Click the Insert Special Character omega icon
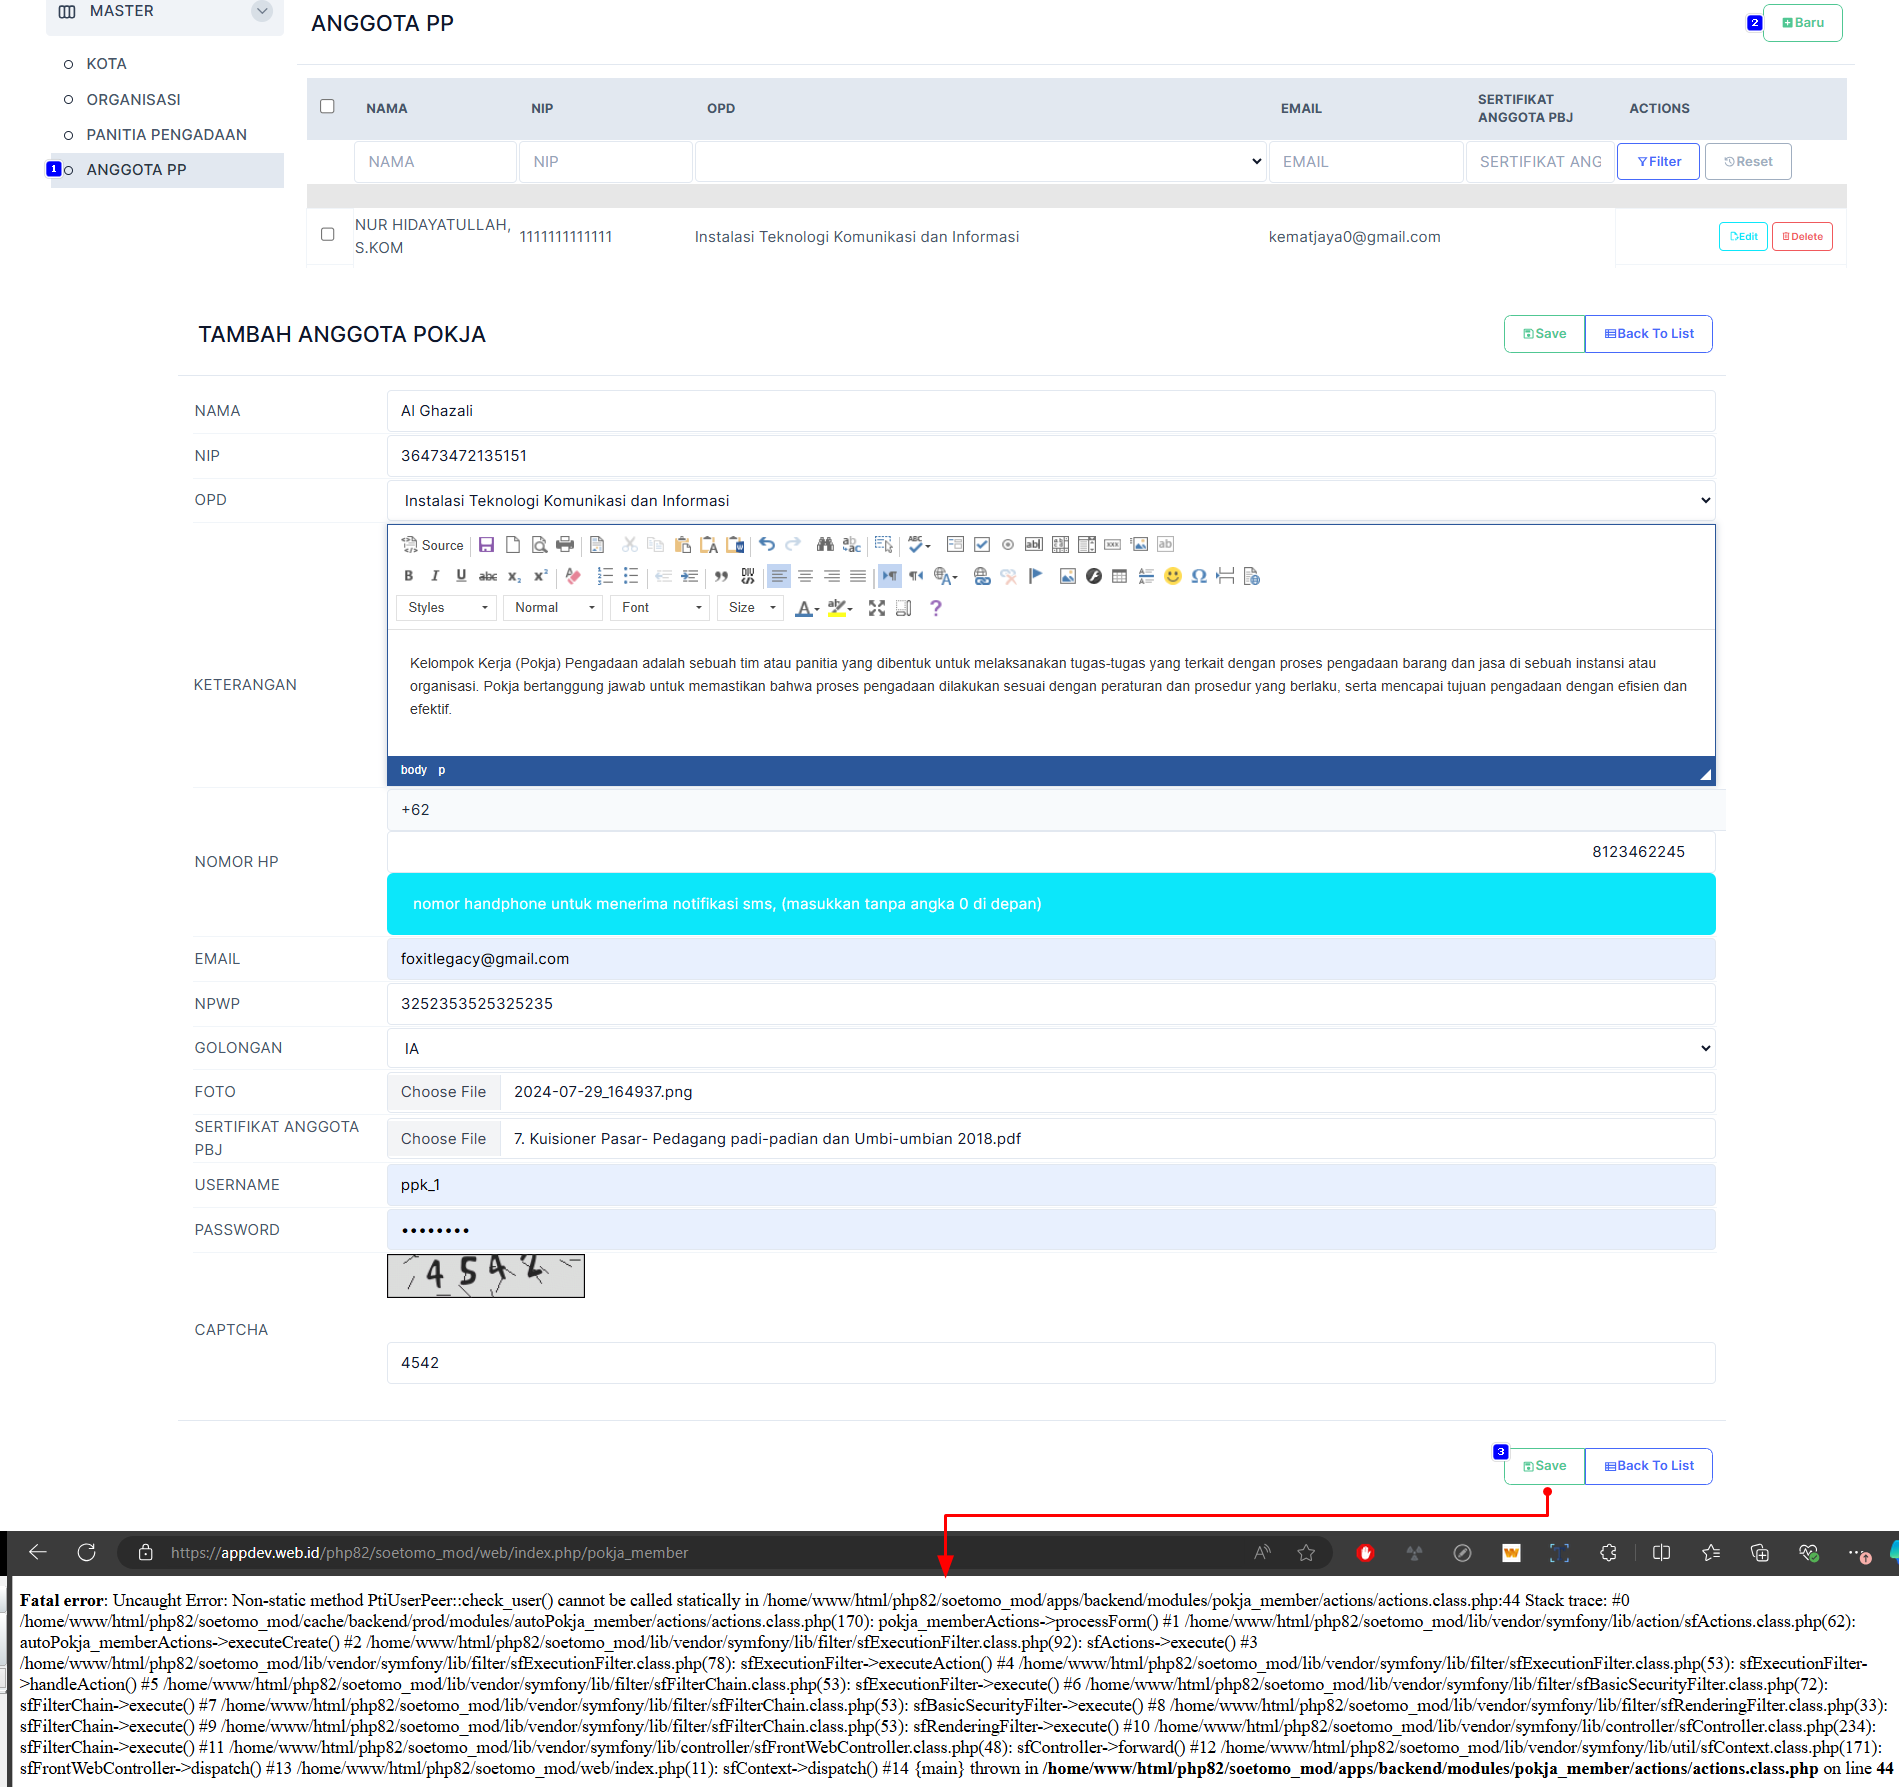Screen dimensions: 1900x1787 coord(1198,576)
